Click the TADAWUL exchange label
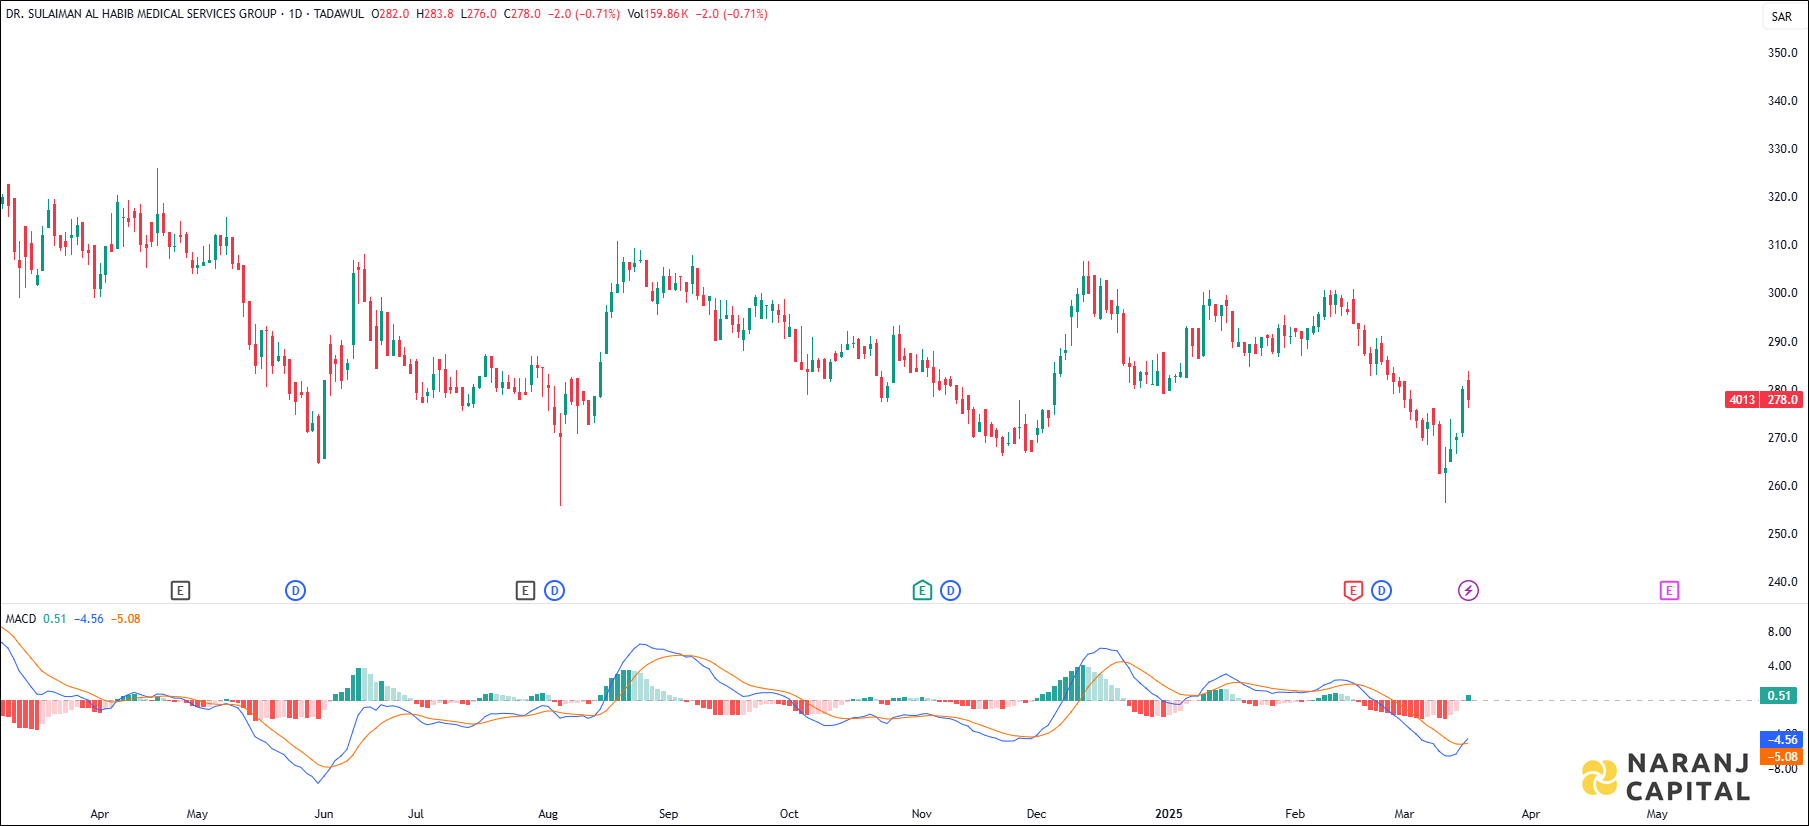The image size is (1809, 826). tap(339, 14)
